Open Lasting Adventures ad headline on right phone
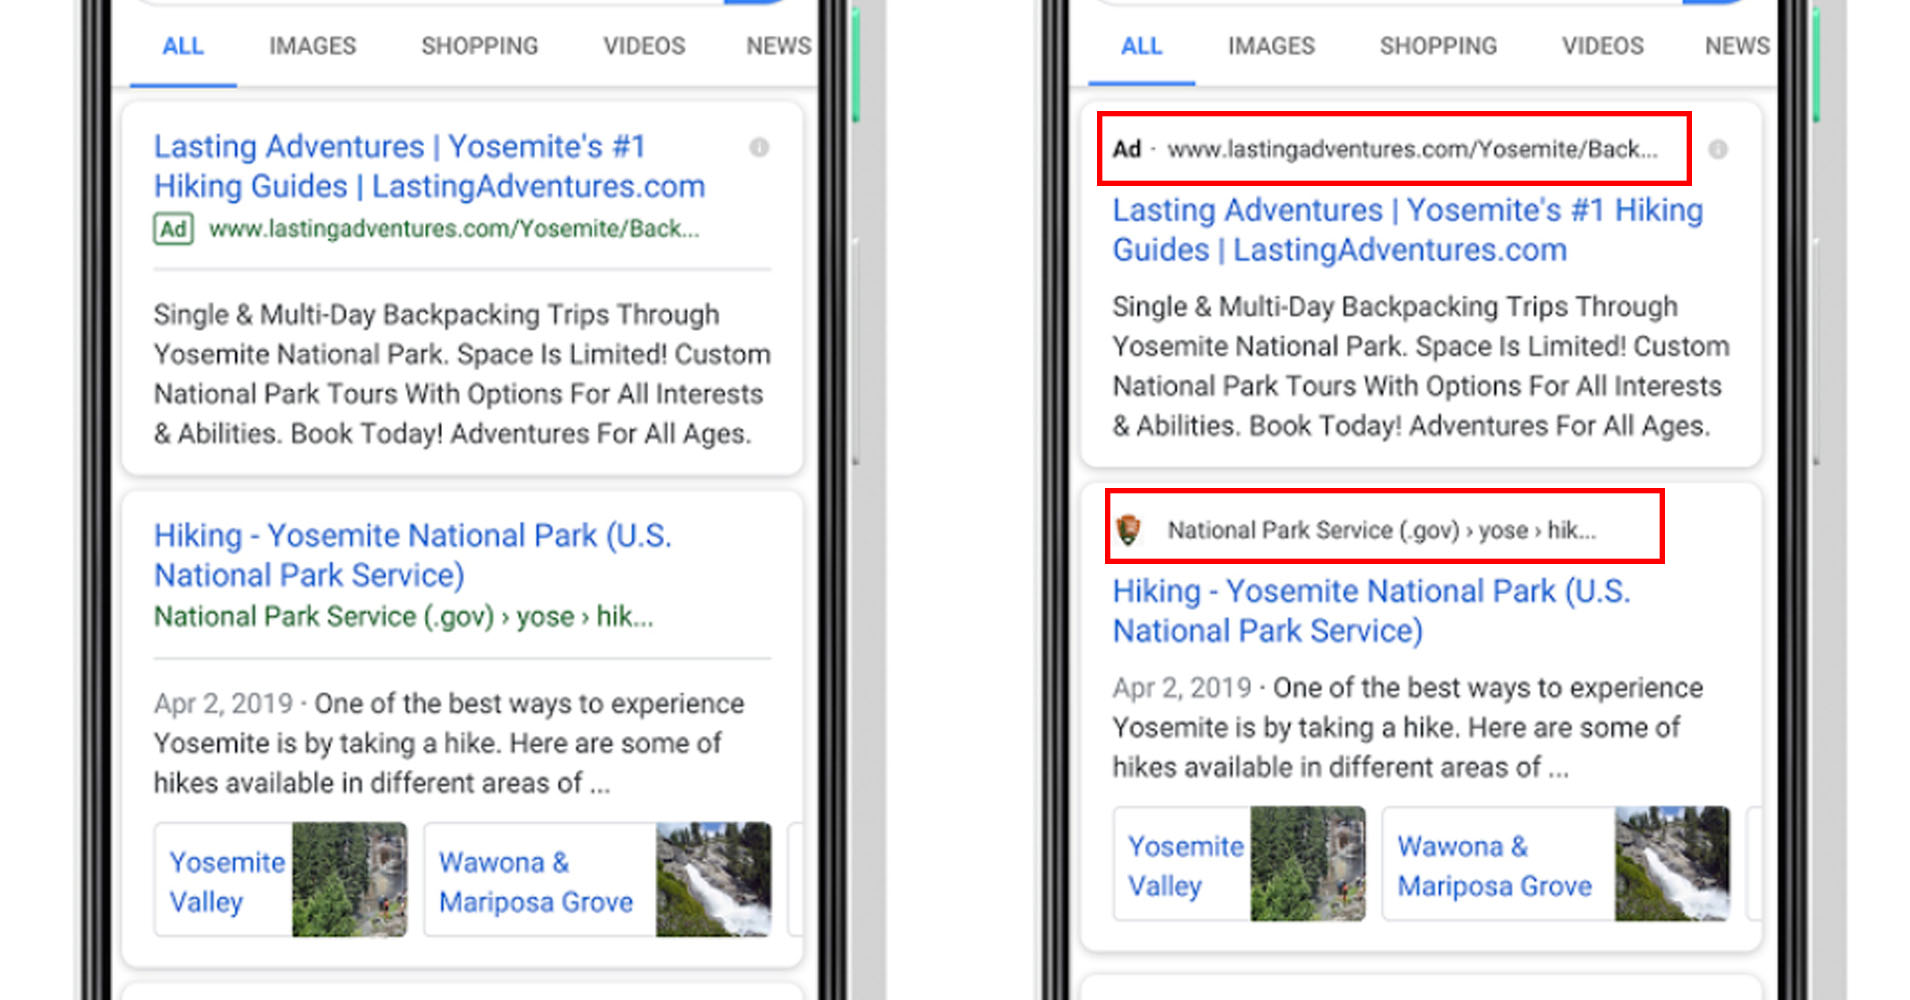Image resolution: width=1910 pixels, height=1000 pixels. coord(1408,230)
